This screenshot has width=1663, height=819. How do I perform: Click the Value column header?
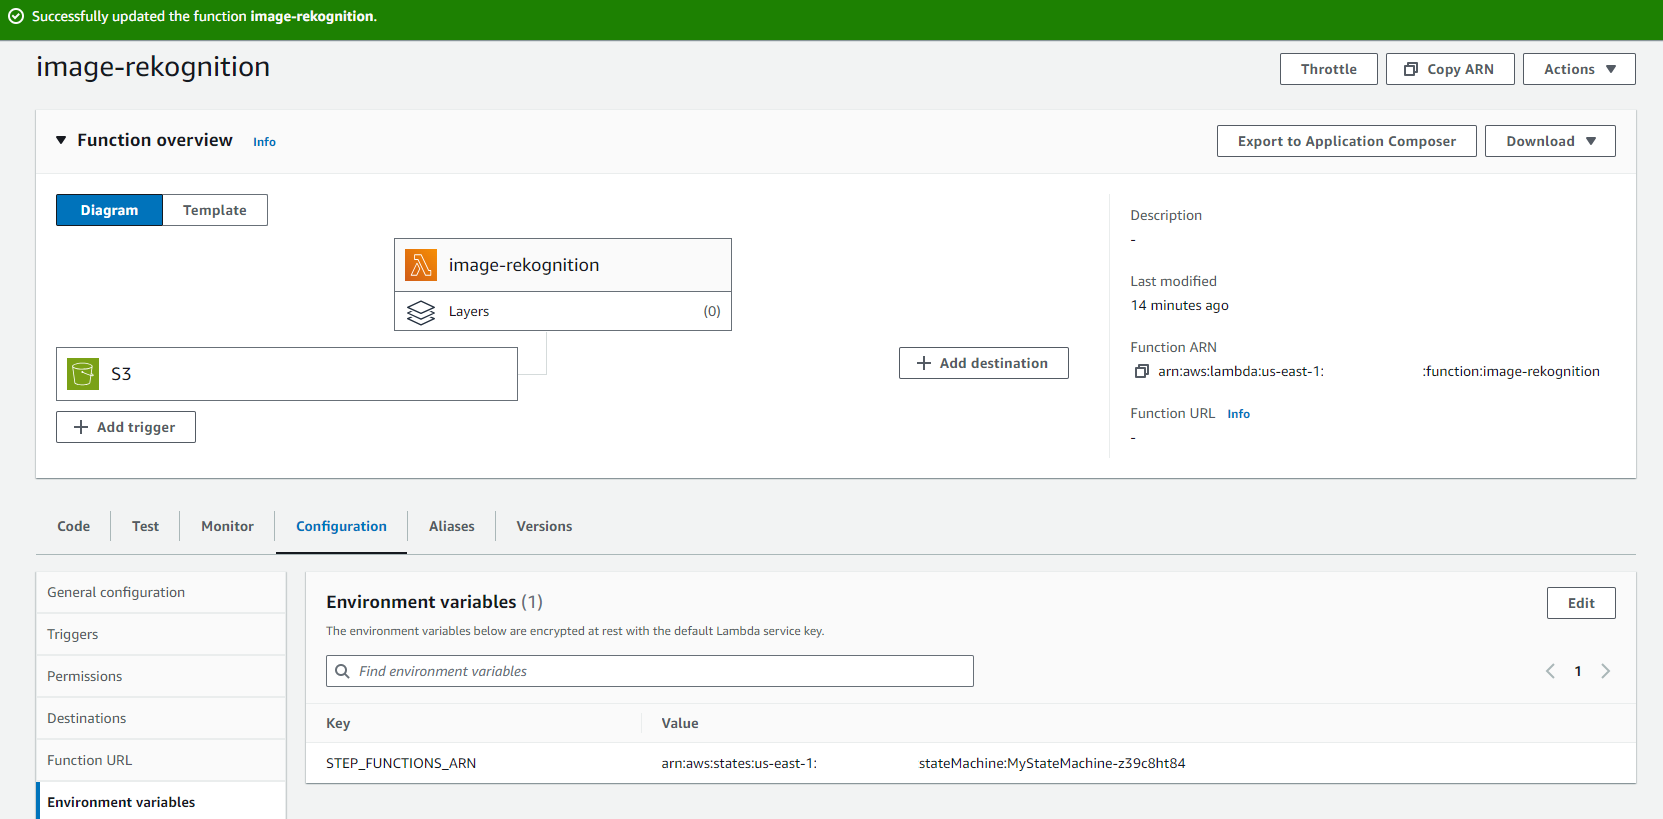click(x=680, y=723)
